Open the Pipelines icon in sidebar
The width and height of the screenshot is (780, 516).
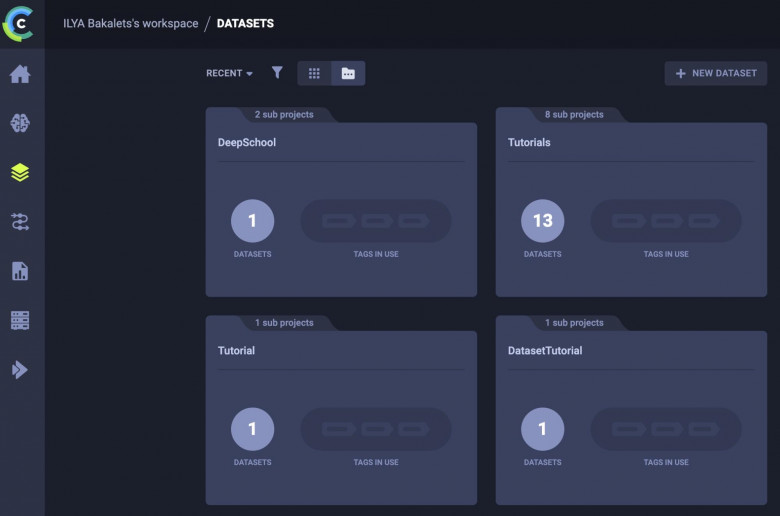[x=20, y=221]
